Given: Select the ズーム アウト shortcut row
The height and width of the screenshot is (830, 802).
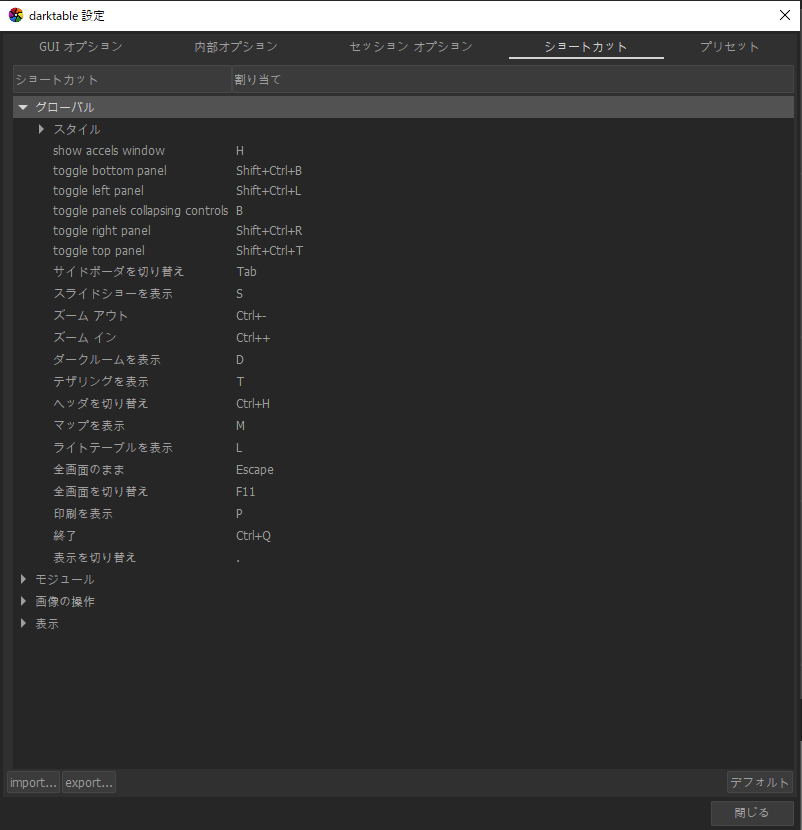Looking at the screenshot, I should click(x=403, y=316).
